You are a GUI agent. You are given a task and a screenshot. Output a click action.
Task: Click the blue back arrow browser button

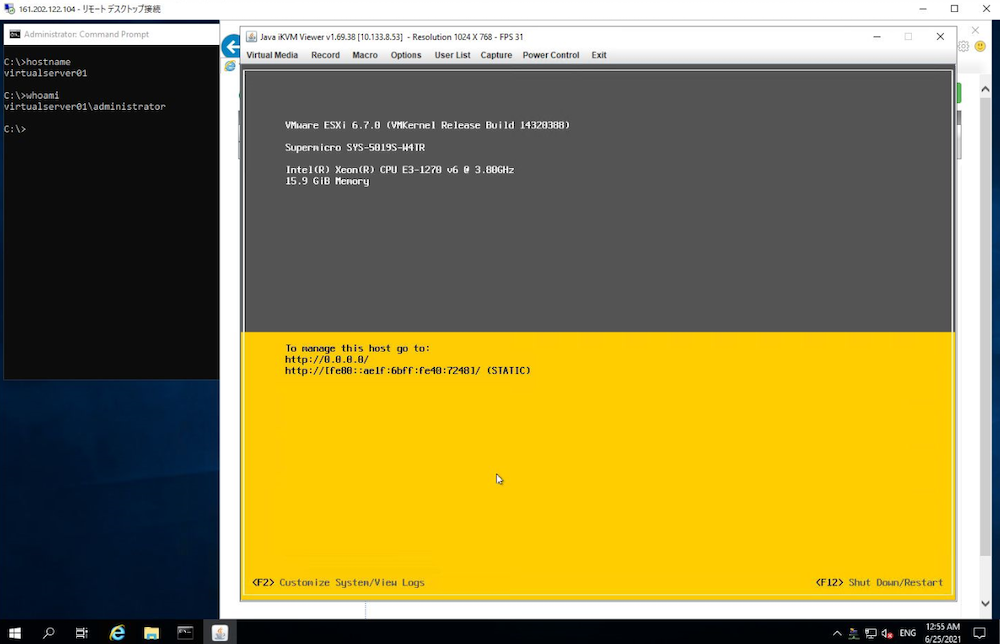230,46
